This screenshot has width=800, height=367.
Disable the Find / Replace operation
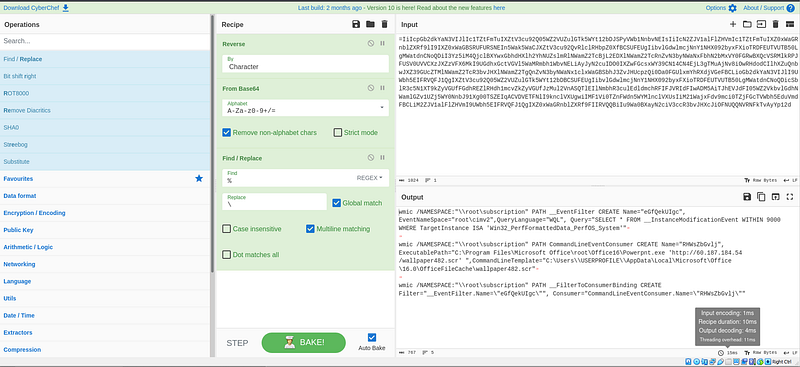371,158
